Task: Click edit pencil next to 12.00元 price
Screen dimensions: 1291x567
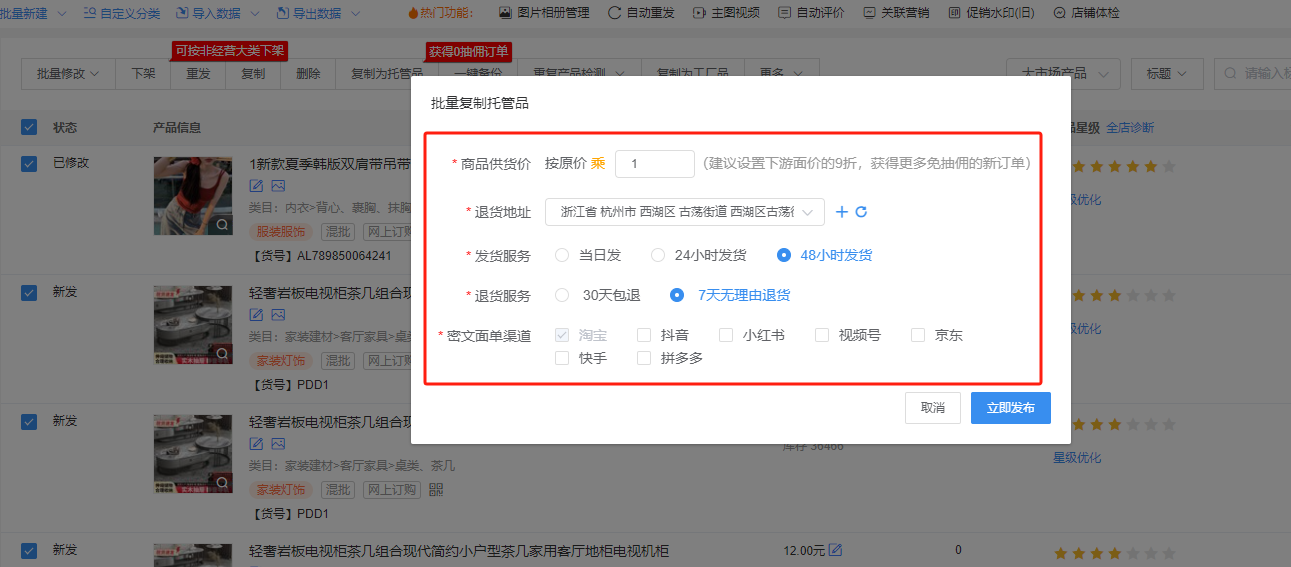Action: click(835, 550)
